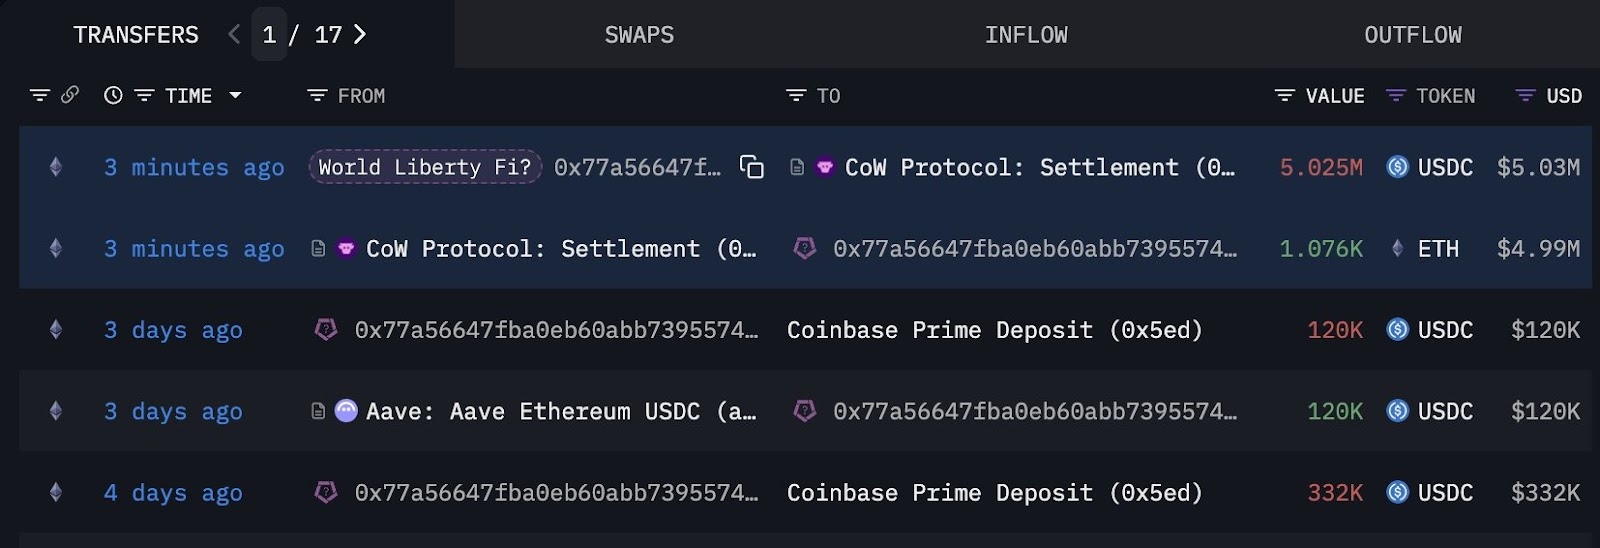
Task: Click the USDC token icon in first row
Action: click(x=1397, y=167)
